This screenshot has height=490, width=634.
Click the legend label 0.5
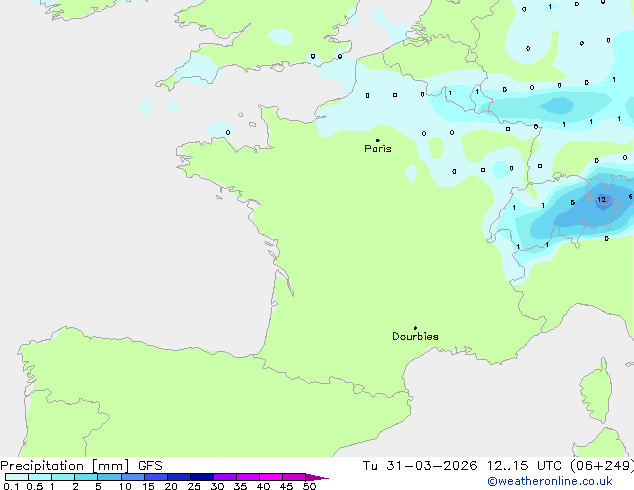click(34, 486)
